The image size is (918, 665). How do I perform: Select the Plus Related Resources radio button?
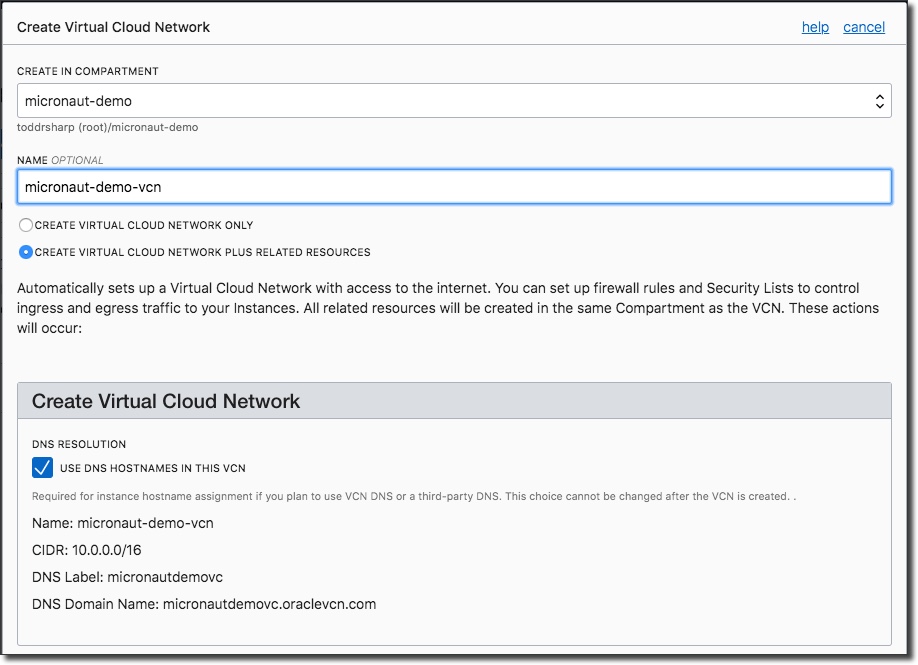pyautogui.click(x=26, y=252)
